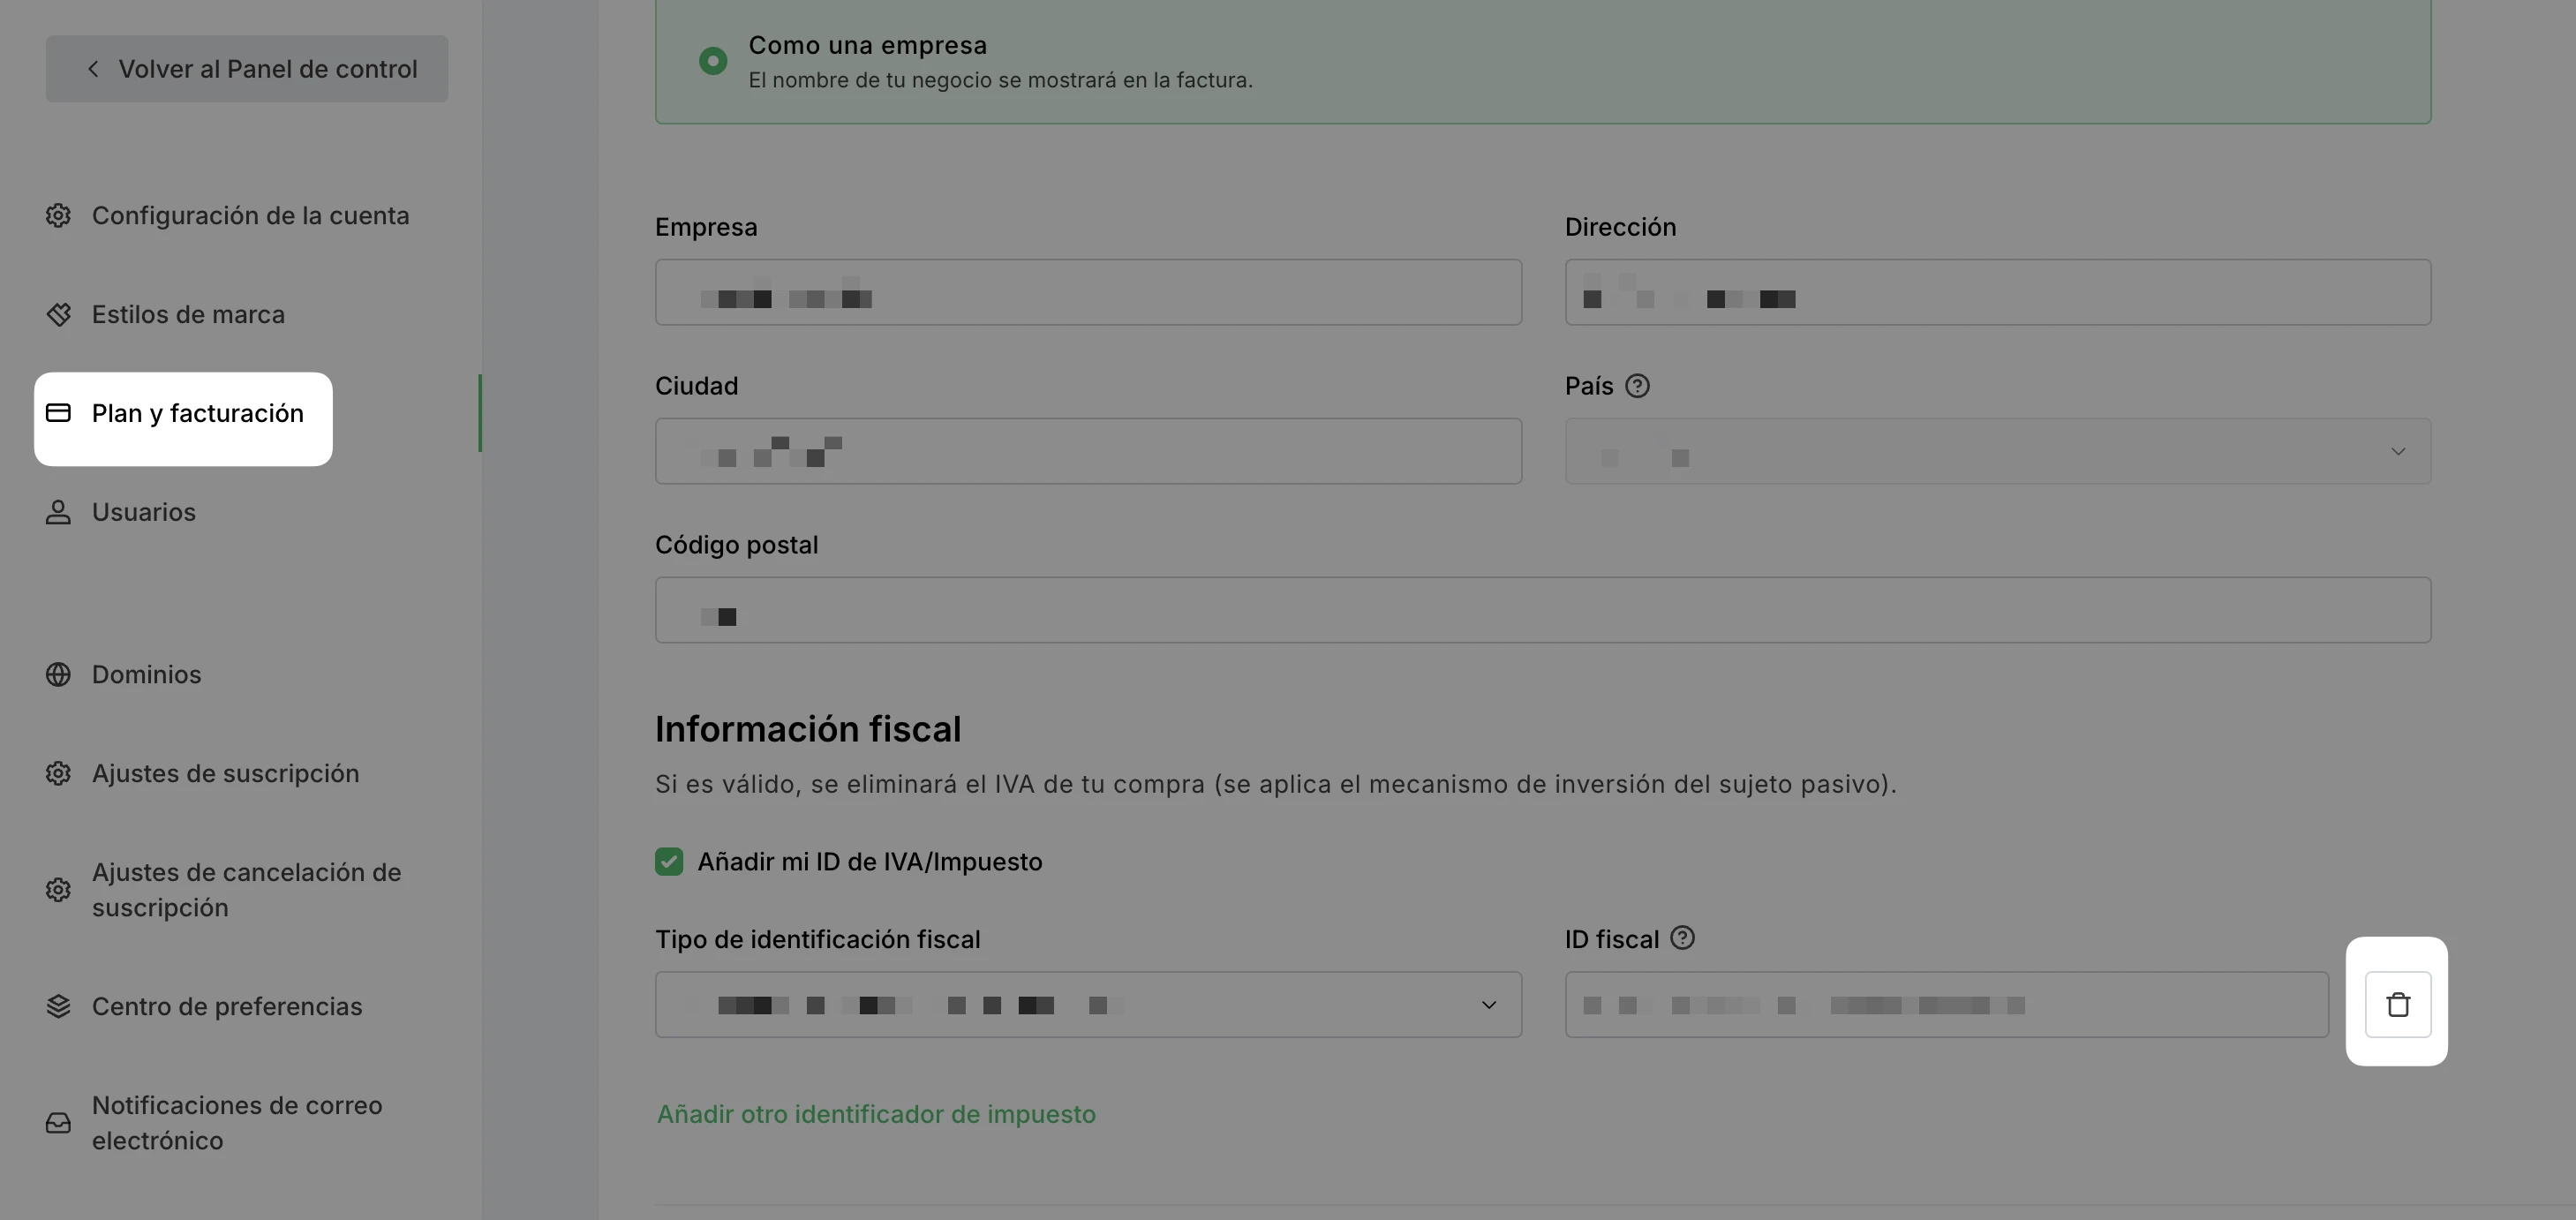Open Ajustes de suscripción
This screenshot has width=2576, height=1220.
pos(225,774)
